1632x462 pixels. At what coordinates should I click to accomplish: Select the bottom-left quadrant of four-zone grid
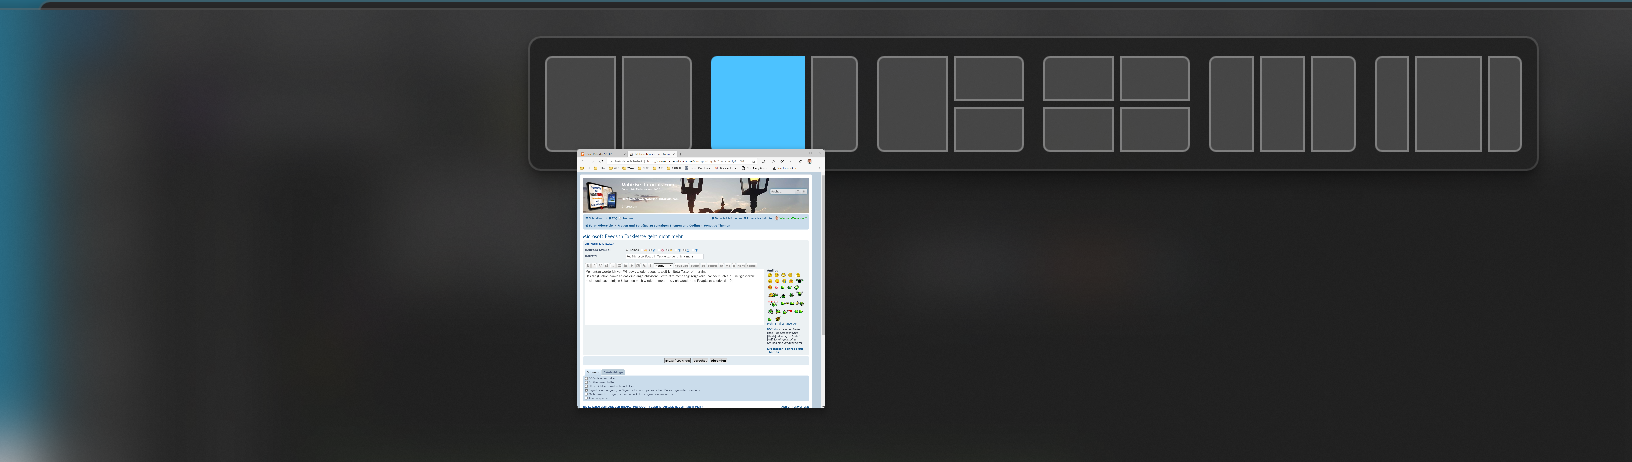pyautogui.click(x=1078, y=129)
